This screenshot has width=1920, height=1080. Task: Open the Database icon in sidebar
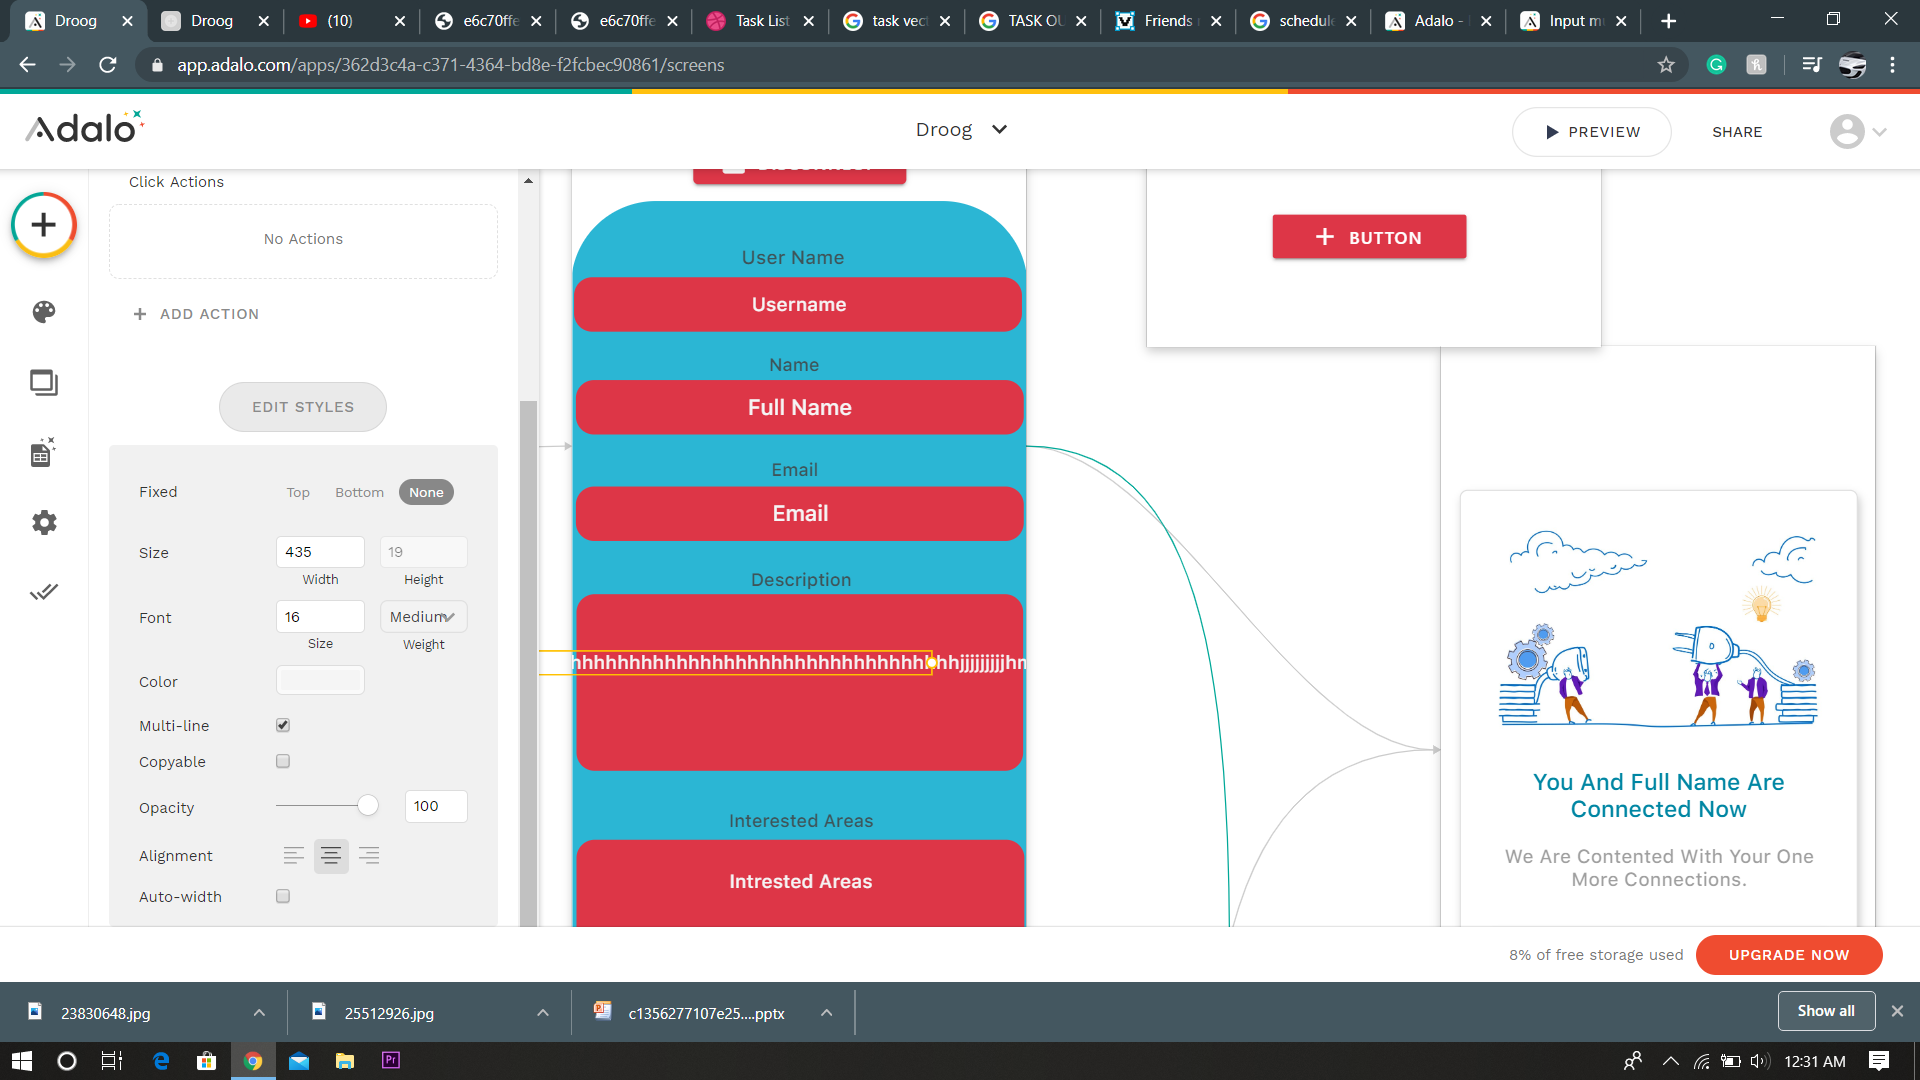(x=44, y=453)
